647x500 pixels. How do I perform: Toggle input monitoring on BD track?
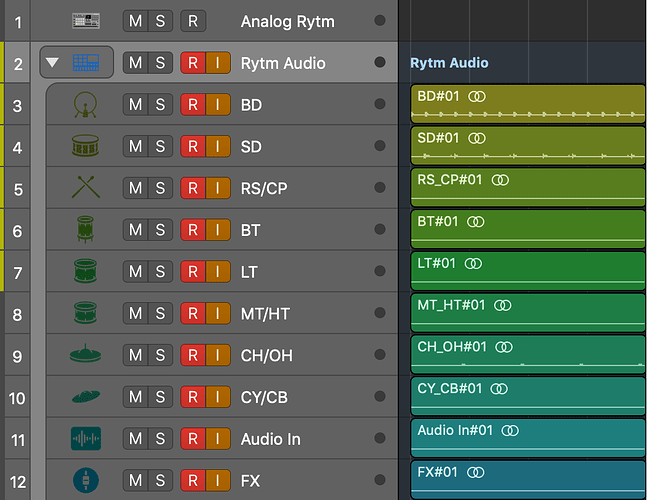[x=218, y=104]
